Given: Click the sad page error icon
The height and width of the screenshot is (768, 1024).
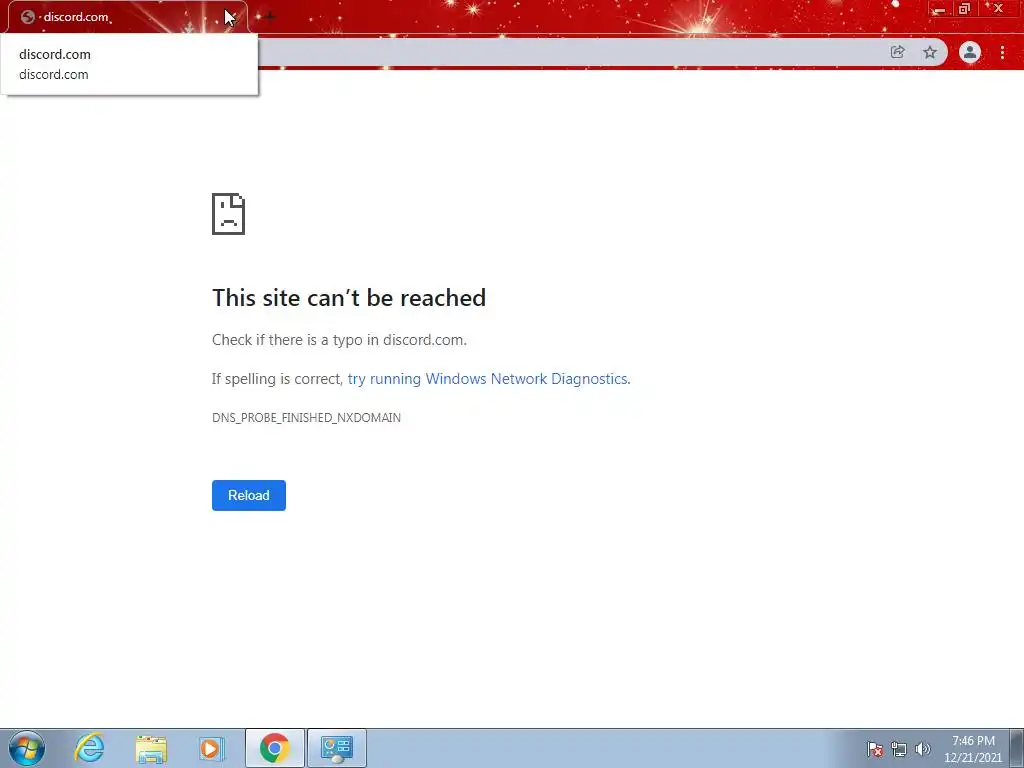Looking at the screenshot, I should click(x=229, y=214).
